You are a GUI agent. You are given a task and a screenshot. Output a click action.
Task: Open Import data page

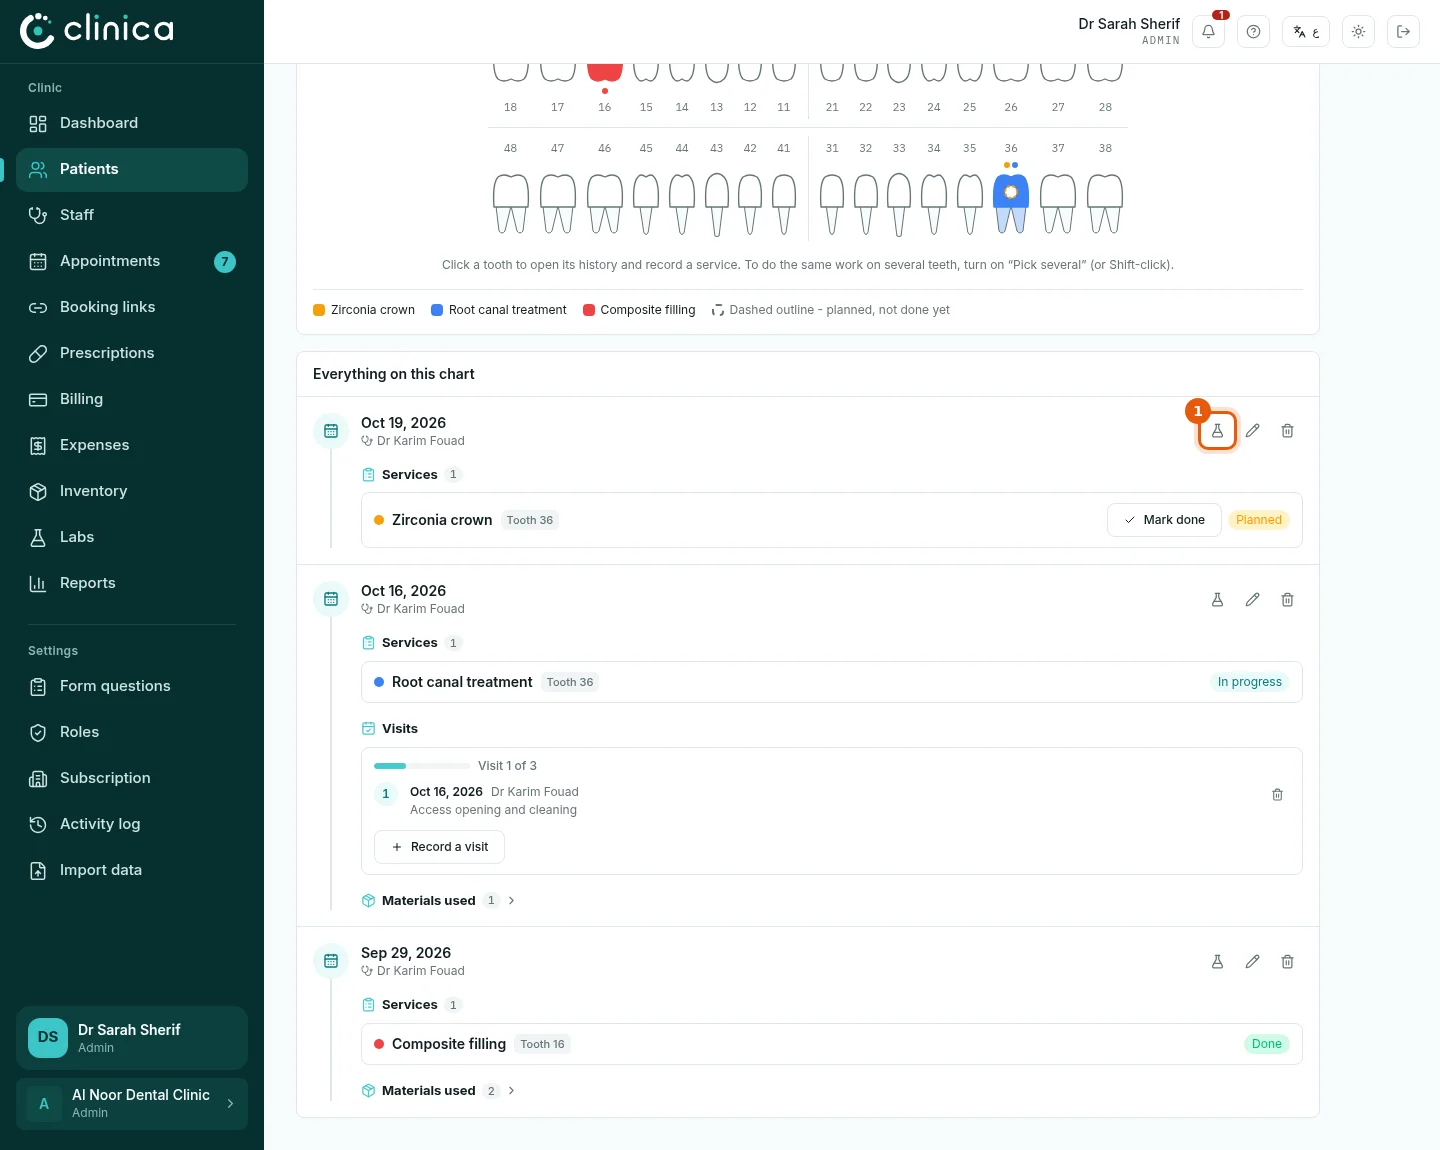coord(132,871)
